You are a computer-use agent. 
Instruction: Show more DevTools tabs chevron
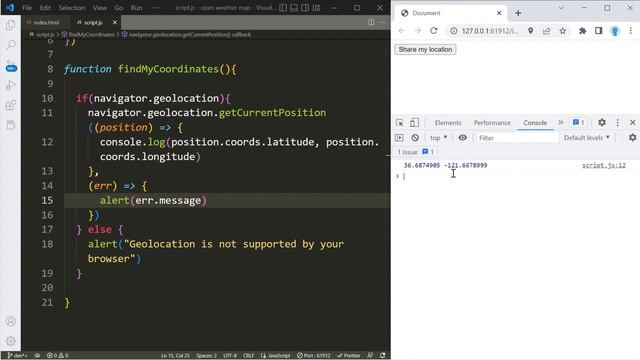coord(560,122)
